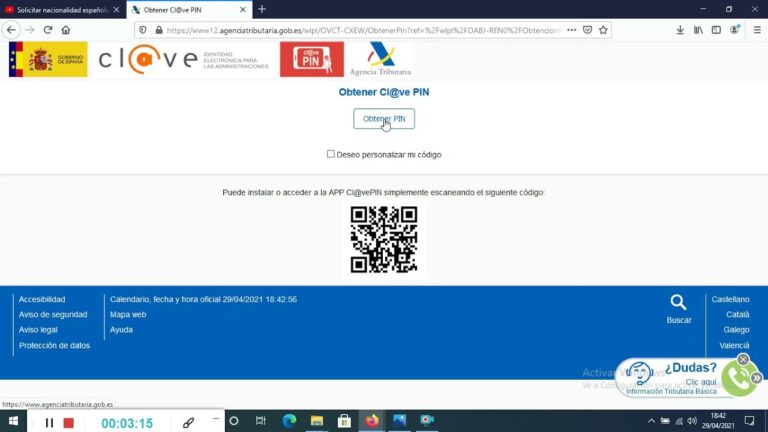
Task: Minimize the recorder toolbar dash
Action: (216, 419)
